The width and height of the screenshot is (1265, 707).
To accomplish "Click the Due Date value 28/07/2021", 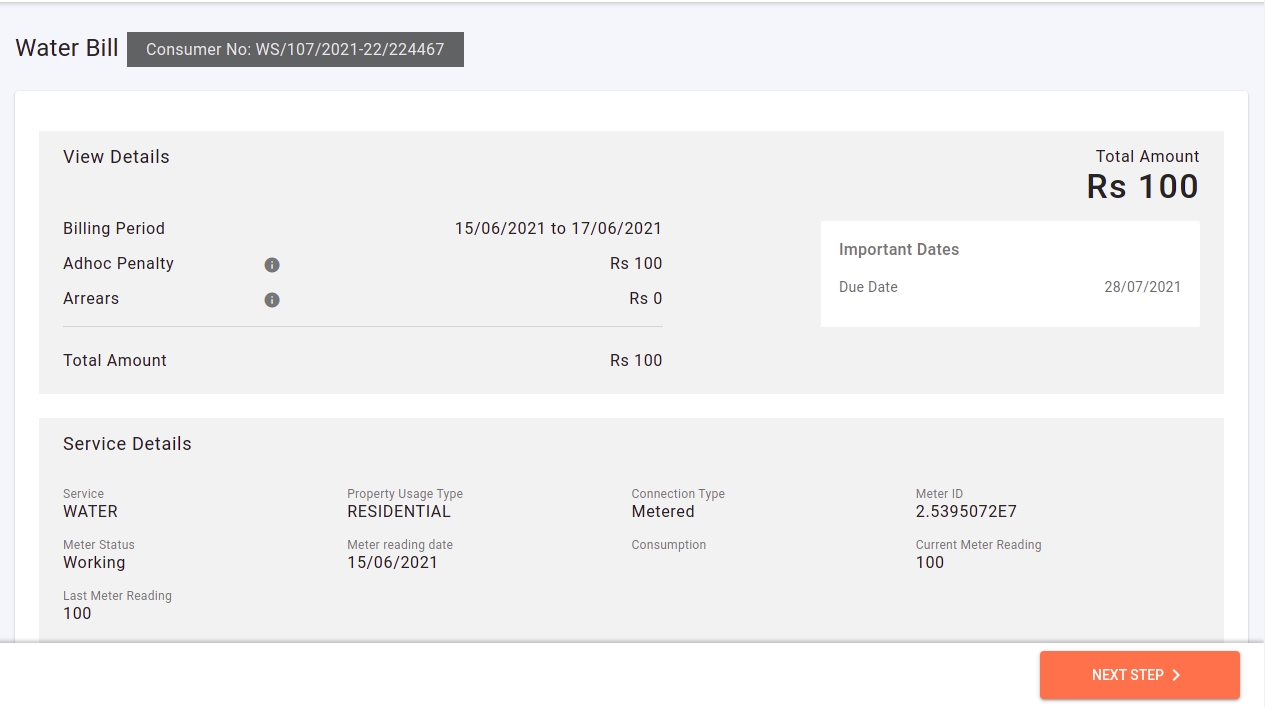I will click(x=1142, y=287).
